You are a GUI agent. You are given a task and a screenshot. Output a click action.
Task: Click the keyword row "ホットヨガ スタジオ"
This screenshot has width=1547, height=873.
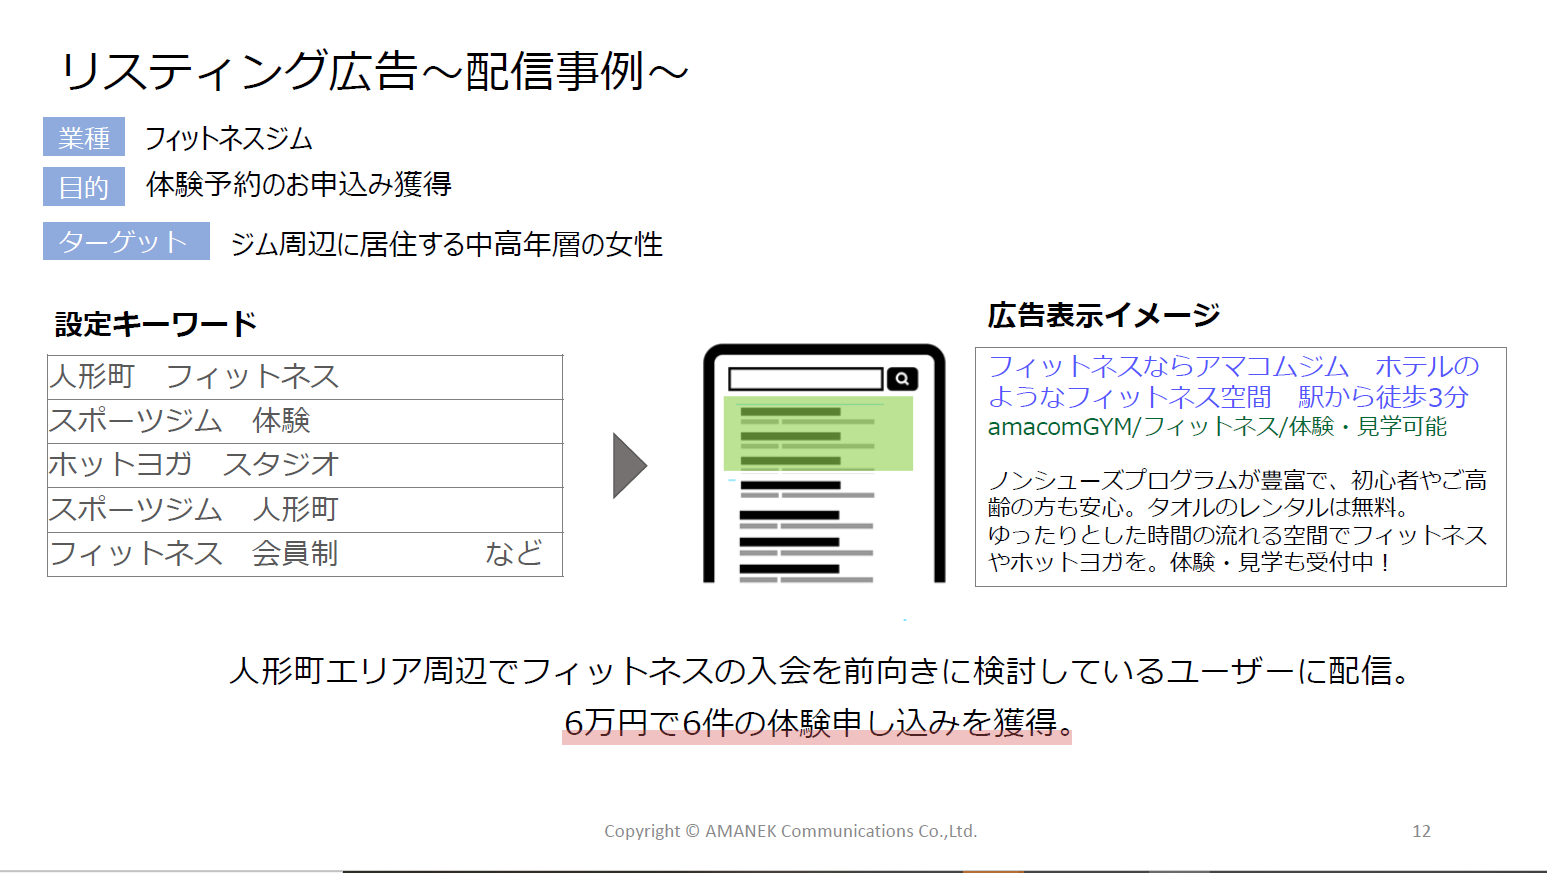tap(305, 465)
